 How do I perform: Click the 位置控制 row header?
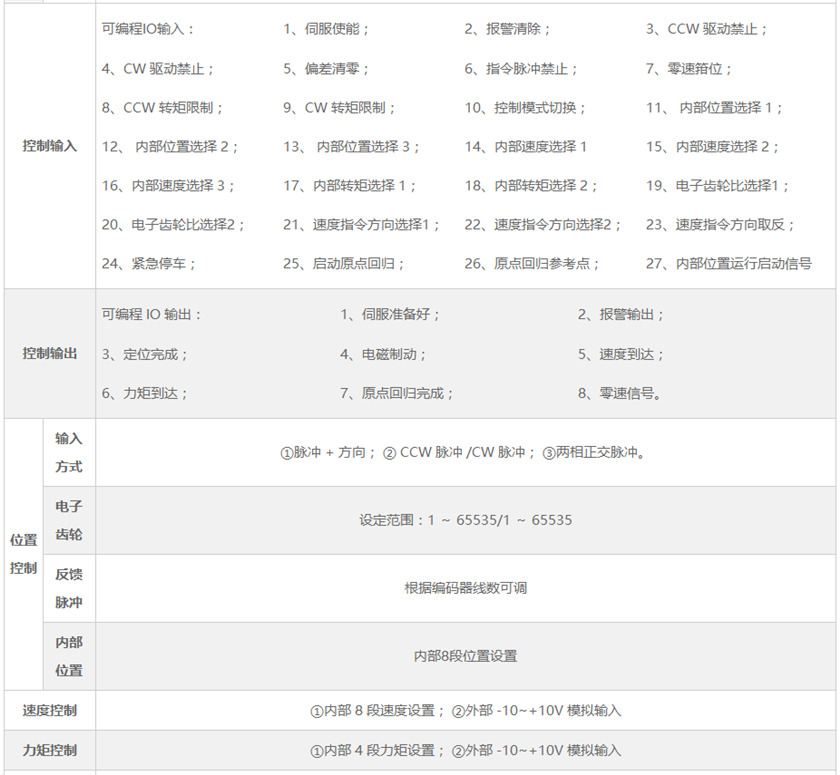[x=24, y=554]
